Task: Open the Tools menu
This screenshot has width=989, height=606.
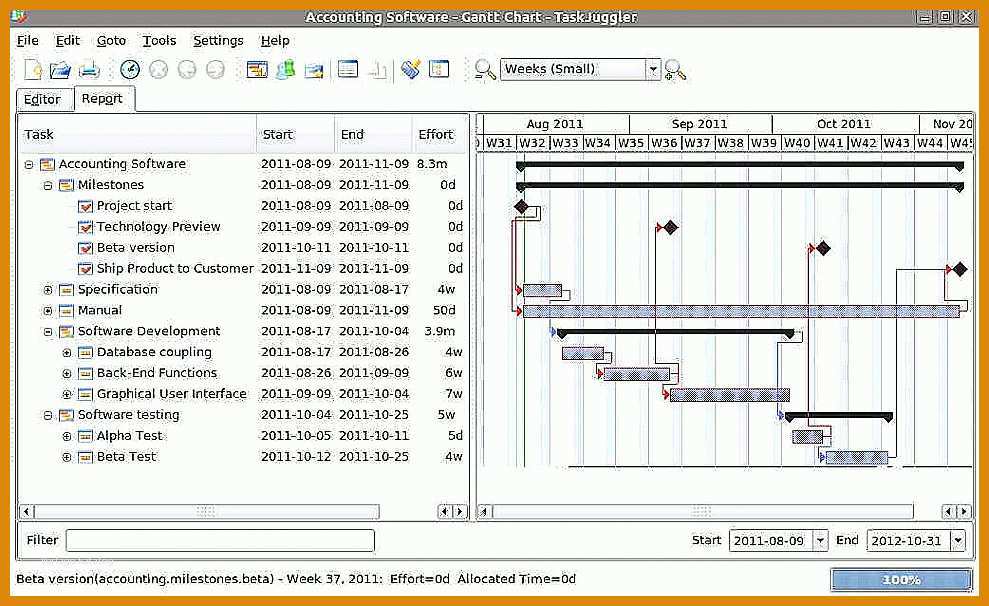Action: (159, 40)
